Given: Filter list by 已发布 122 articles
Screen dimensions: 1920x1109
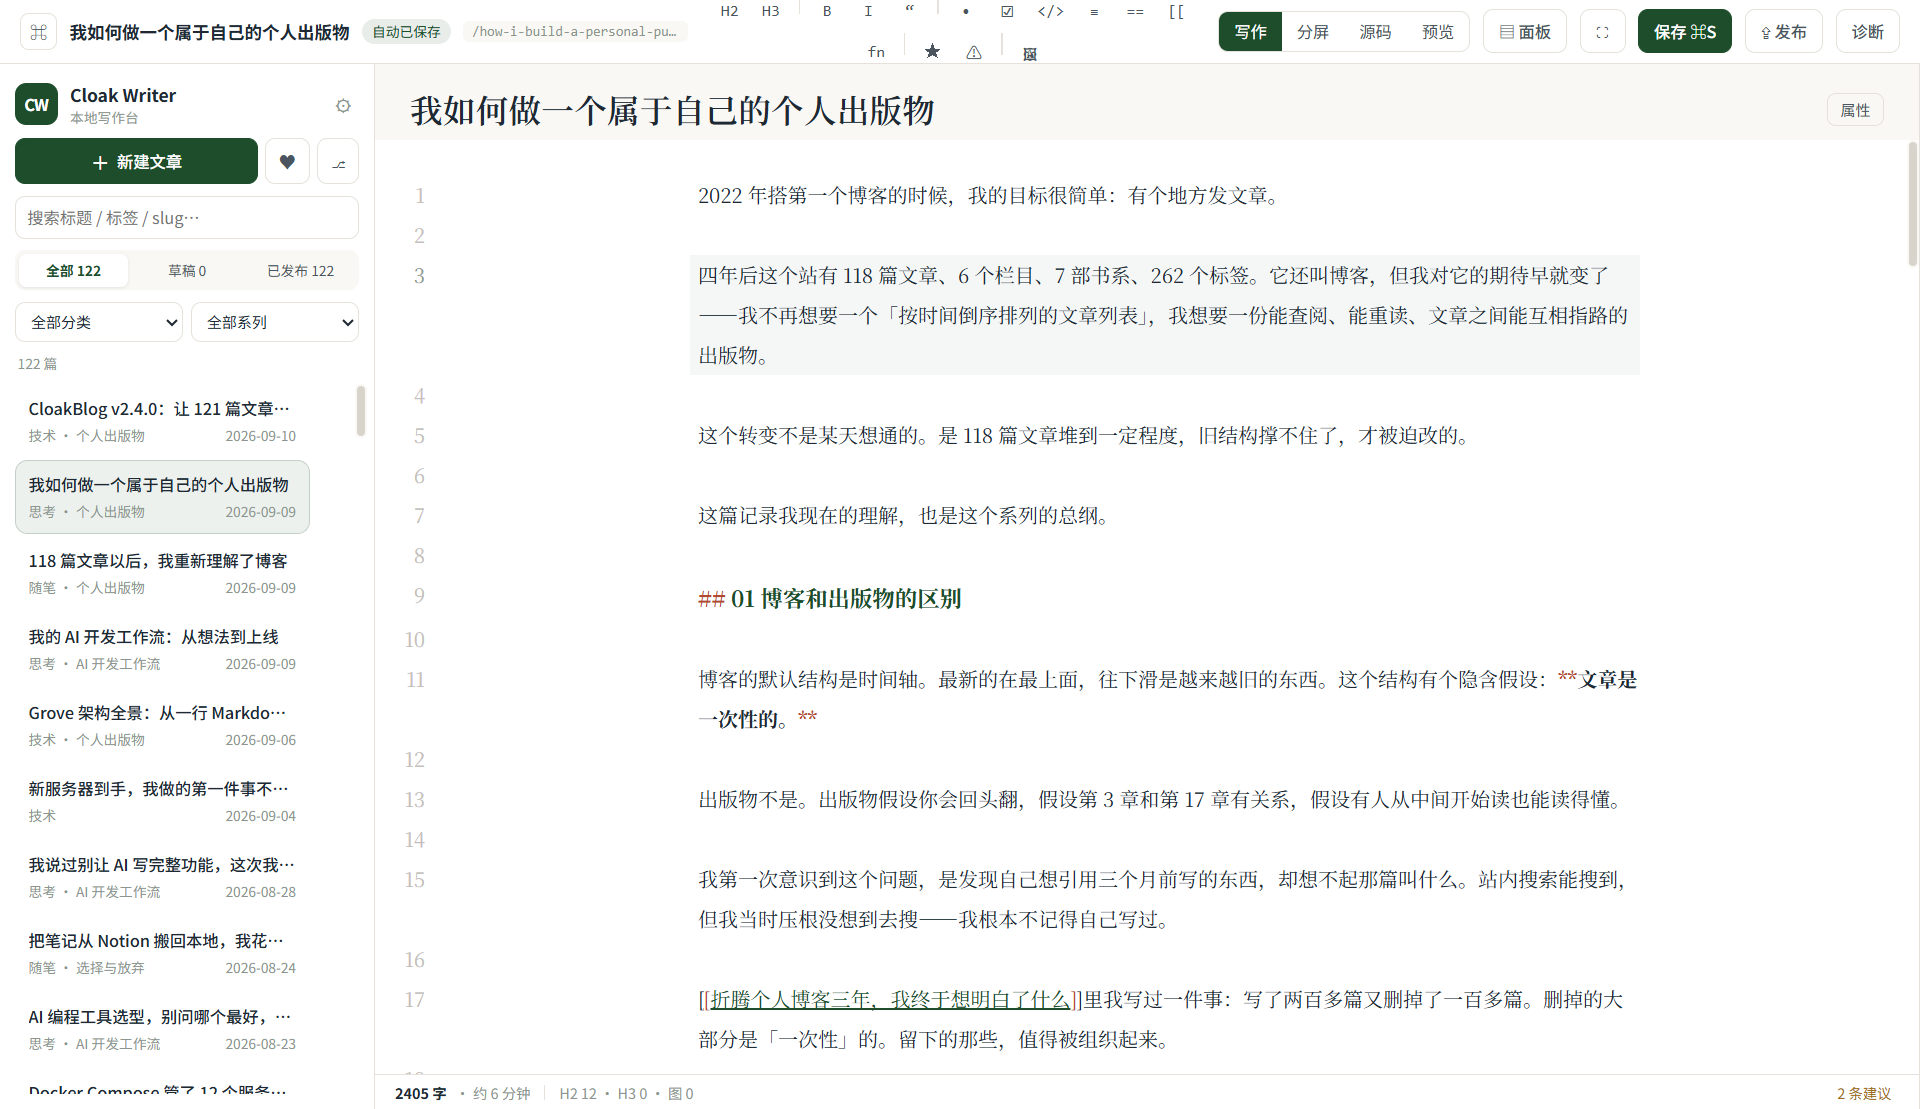Looking at the screenshot, I should click(x=300, y=271).
